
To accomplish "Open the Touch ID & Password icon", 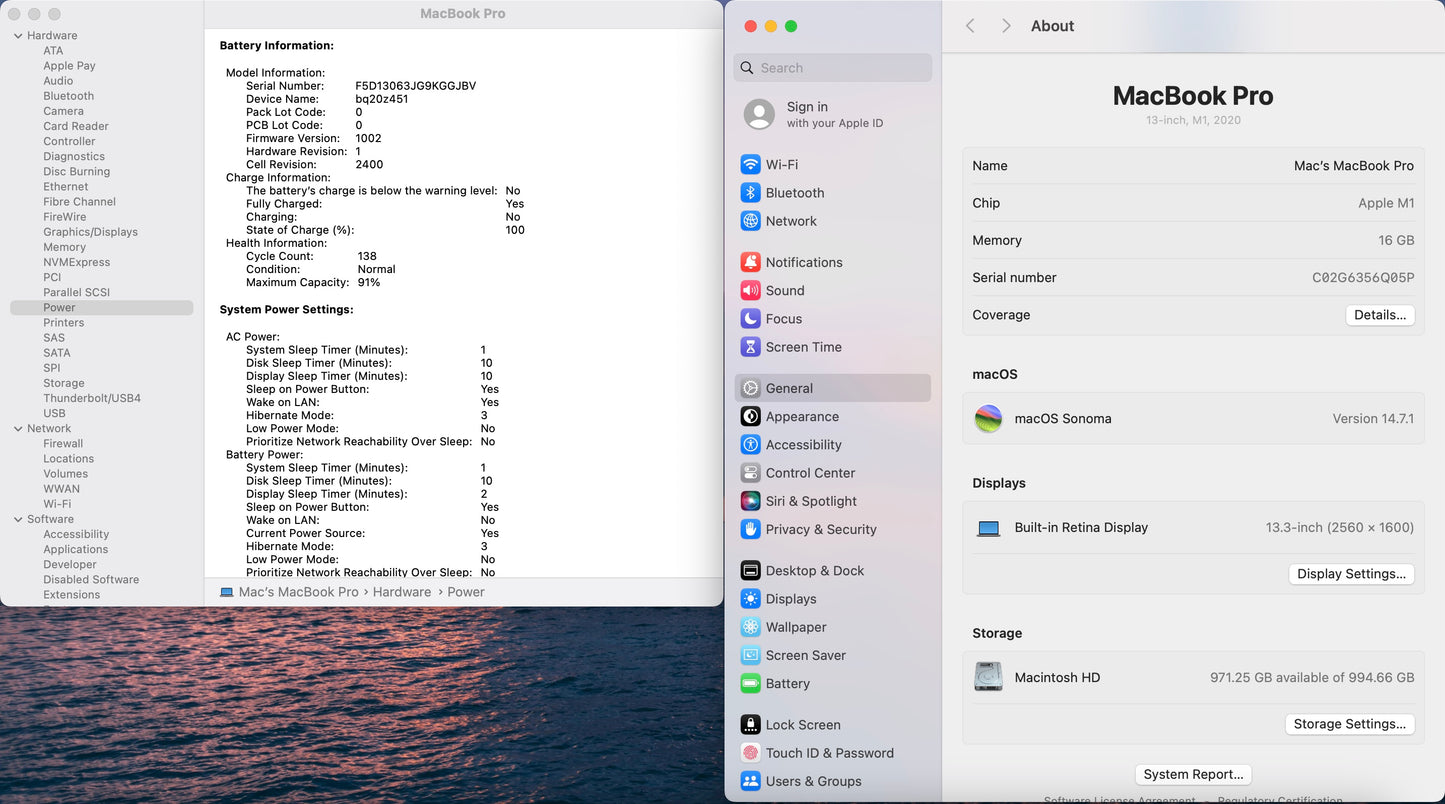I will (x=750, y=753).
